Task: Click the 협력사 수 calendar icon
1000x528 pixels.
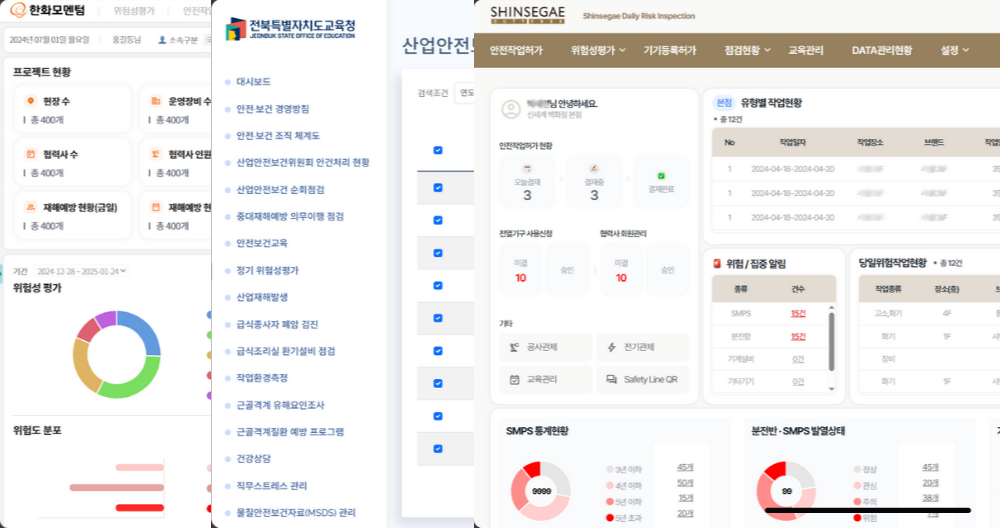Action: point(29,154)
